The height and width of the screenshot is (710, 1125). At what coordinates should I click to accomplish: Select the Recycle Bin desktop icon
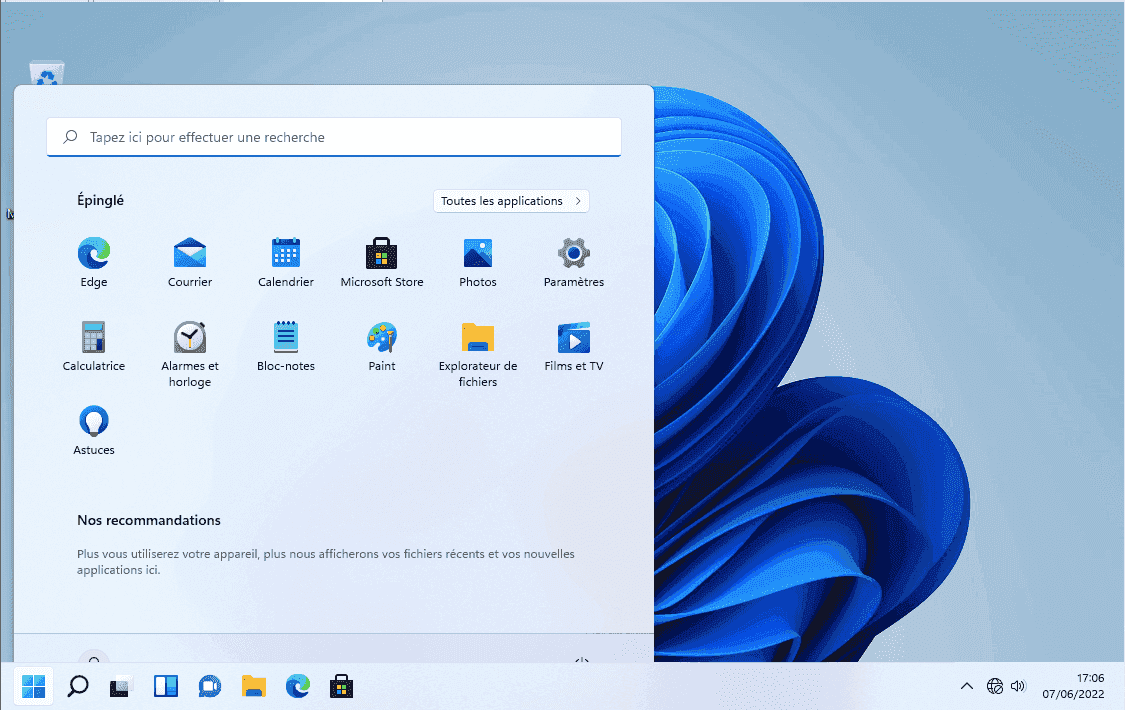(47, 73)
